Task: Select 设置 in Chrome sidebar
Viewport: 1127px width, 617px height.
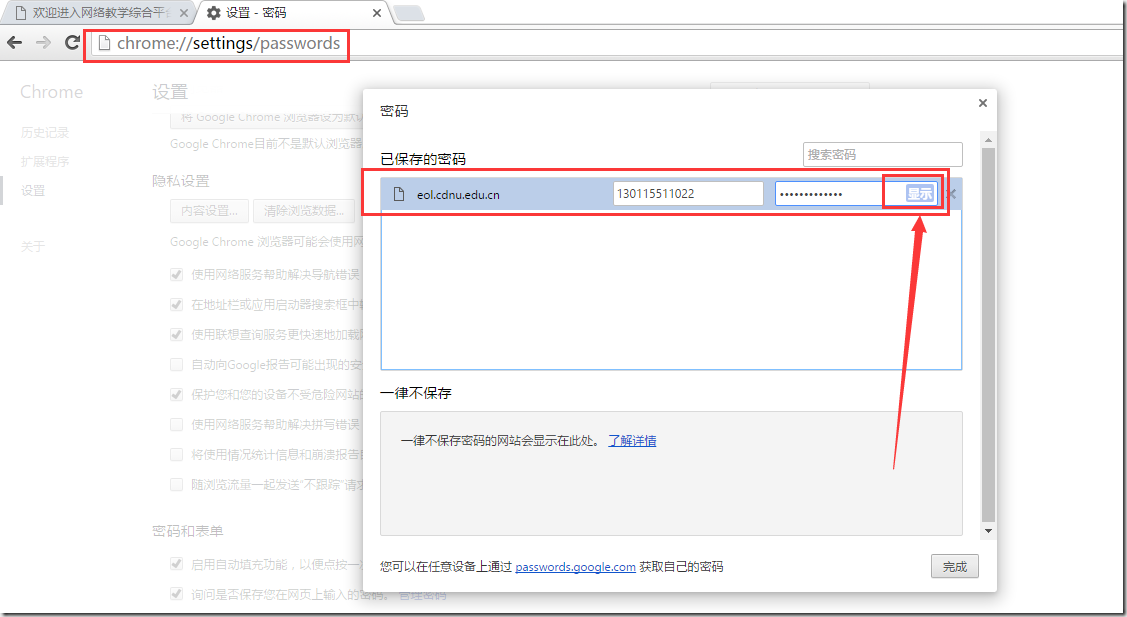Action: (x=33, y=191)
